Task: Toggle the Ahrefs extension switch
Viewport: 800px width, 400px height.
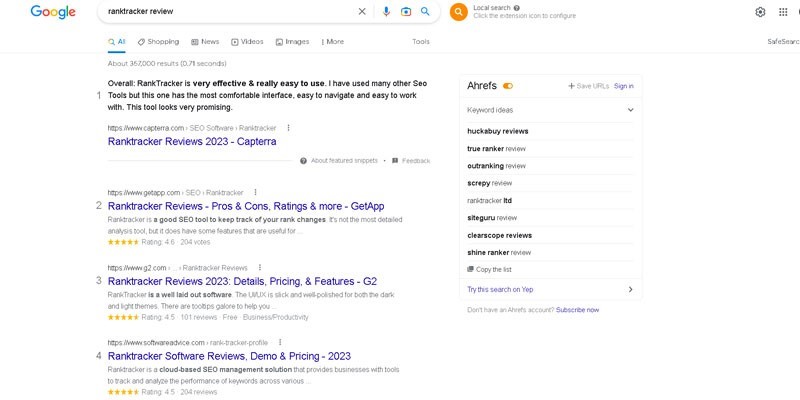Action: point(508,86)
